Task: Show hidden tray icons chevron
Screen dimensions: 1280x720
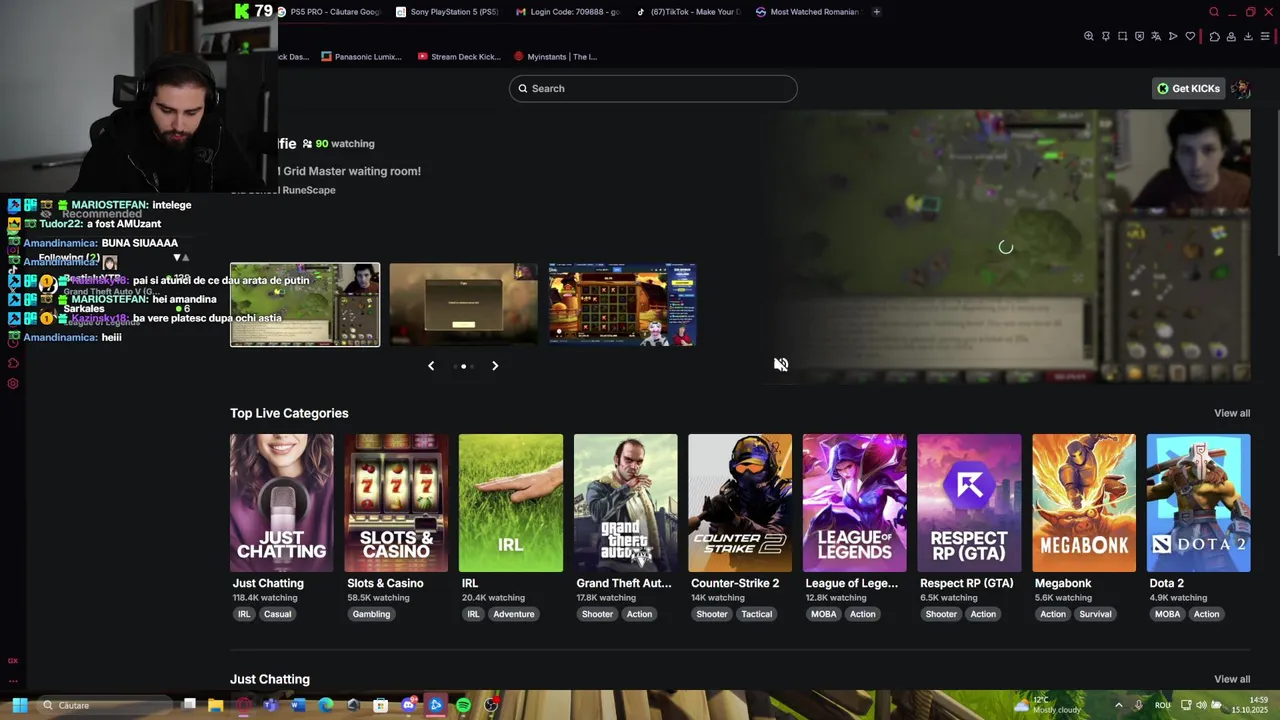Action: point(1119,705)
